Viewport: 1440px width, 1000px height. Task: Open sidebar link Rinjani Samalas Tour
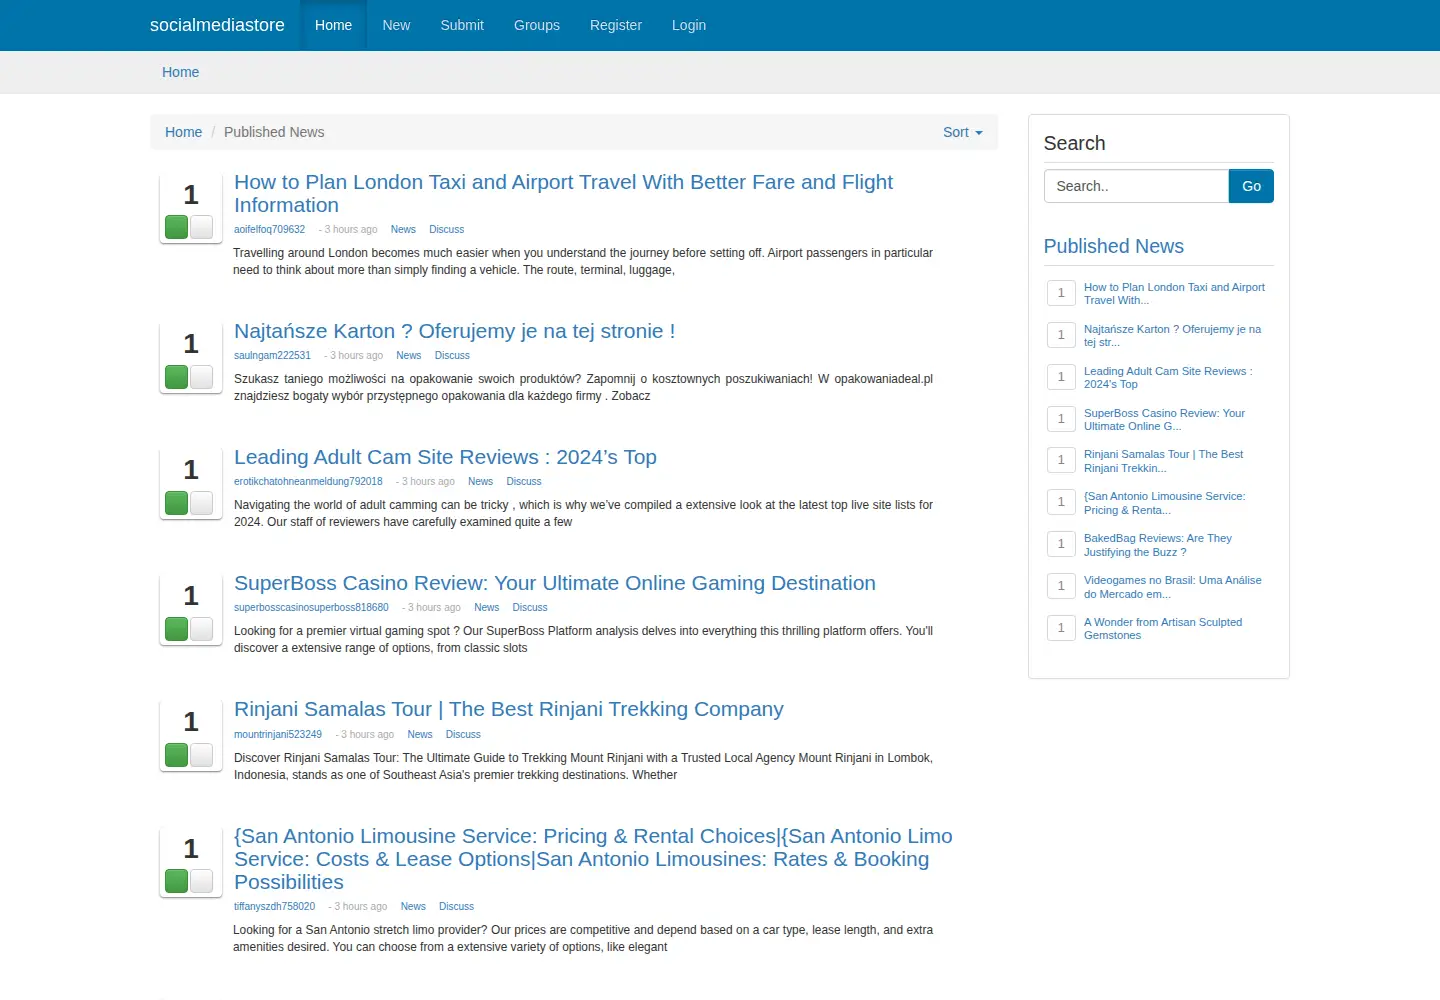(1163, 461)
